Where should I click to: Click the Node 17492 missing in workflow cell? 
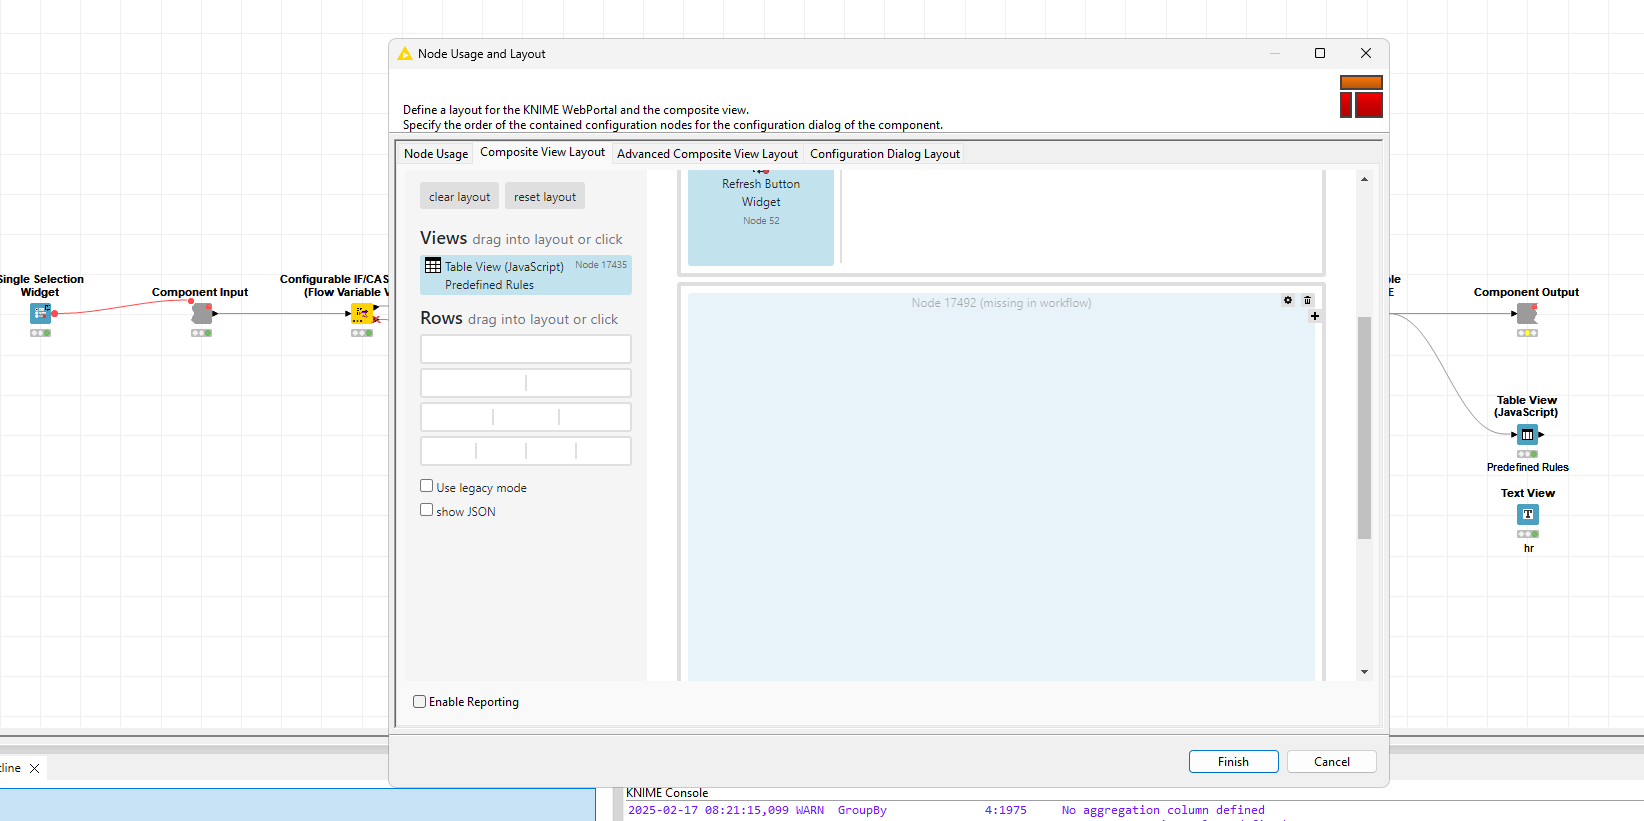[1001, 487]
